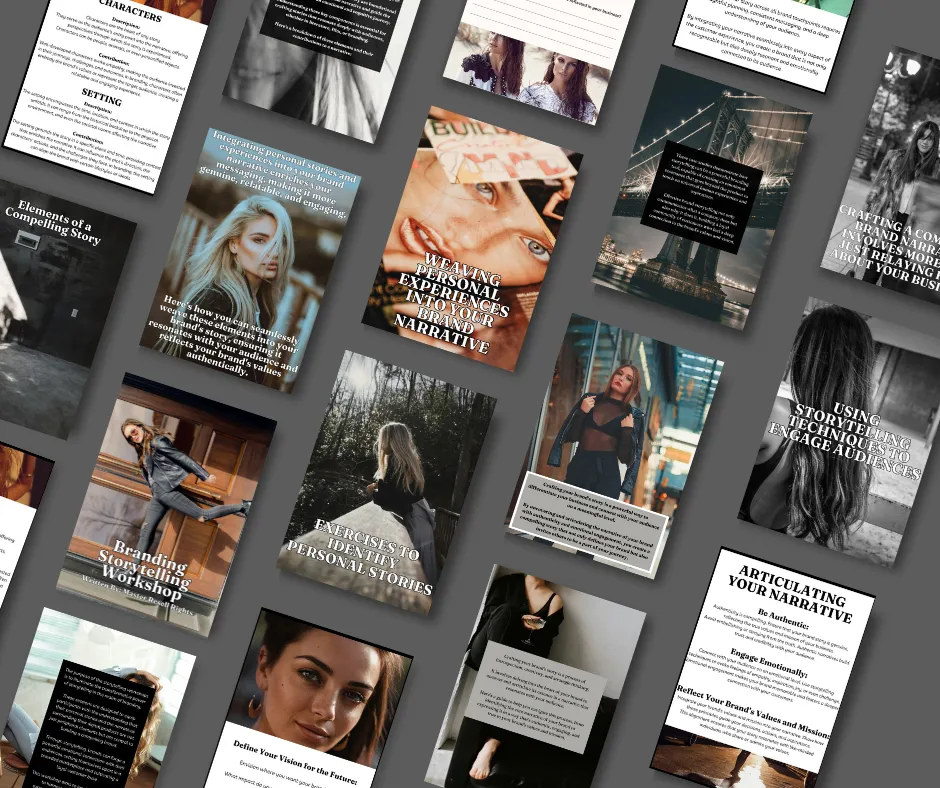Click the 'Be Authentic:' subheading
940x788 pixels.
coord(784,620)
